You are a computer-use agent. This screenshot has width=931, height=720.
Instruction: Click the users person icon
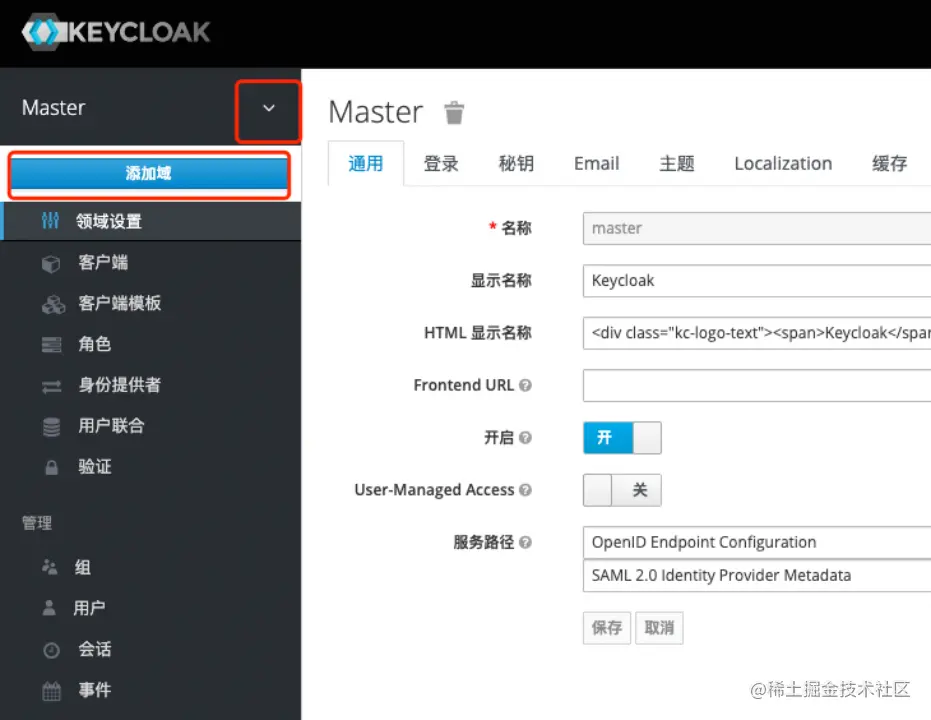[x=49, y=608]
